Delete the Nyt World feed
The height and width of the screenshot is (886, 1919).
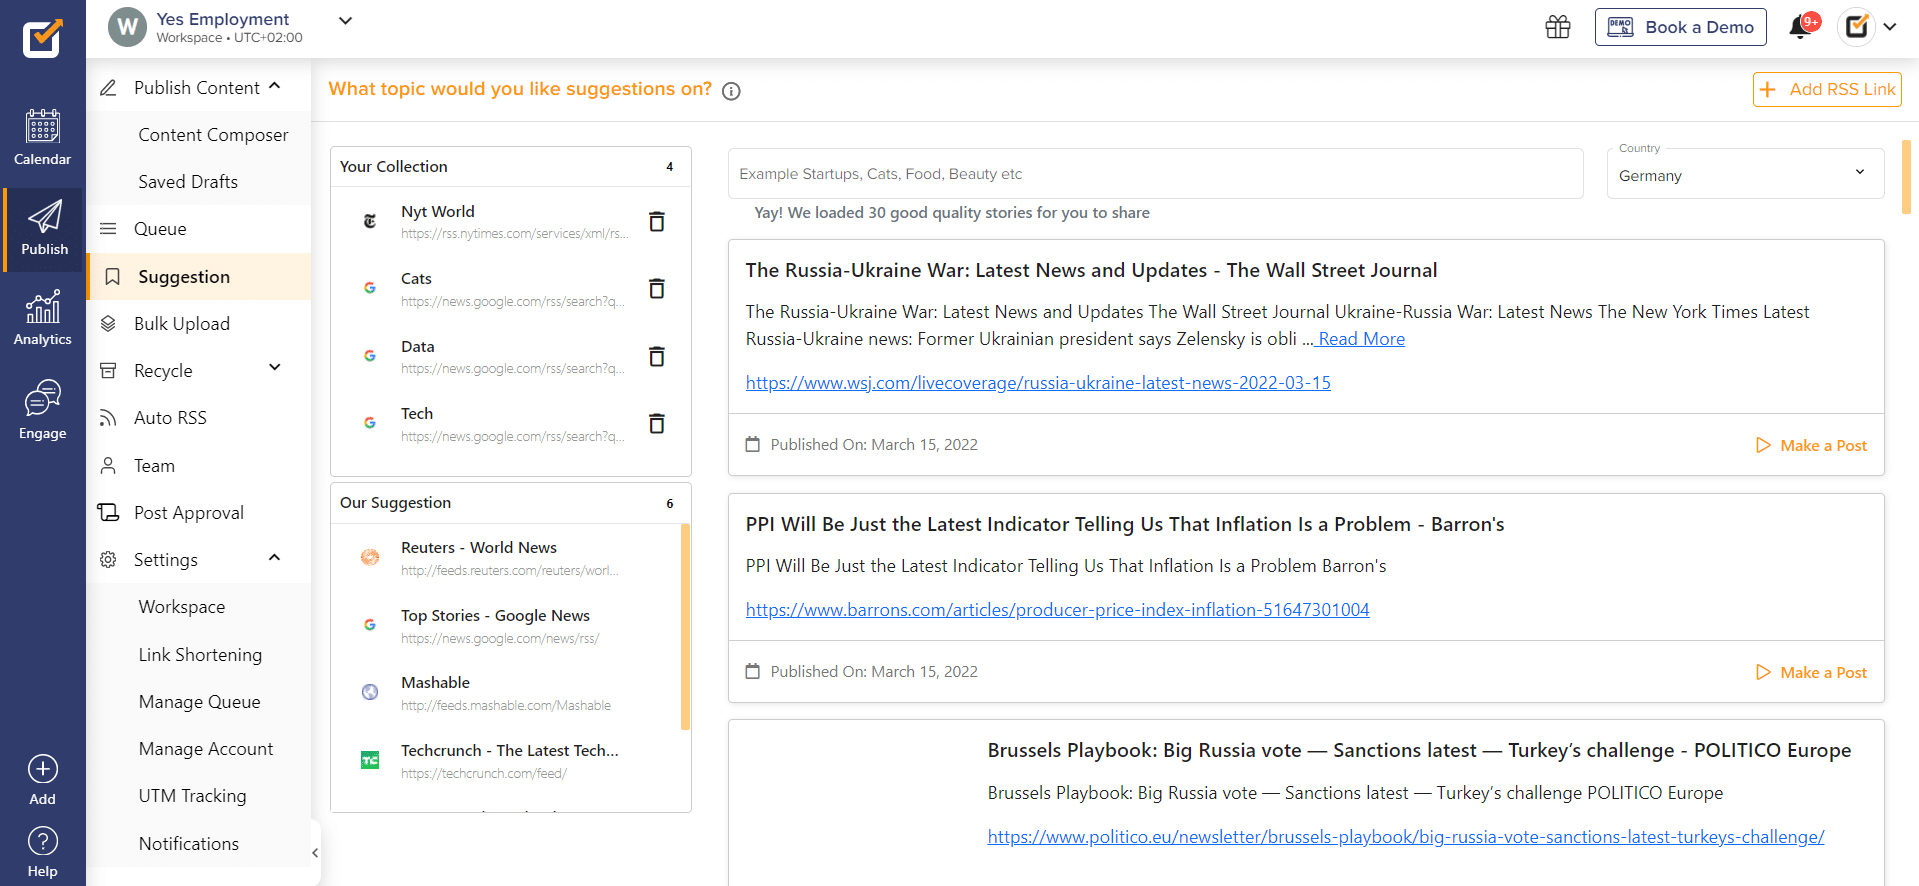[x=657, y=221]
